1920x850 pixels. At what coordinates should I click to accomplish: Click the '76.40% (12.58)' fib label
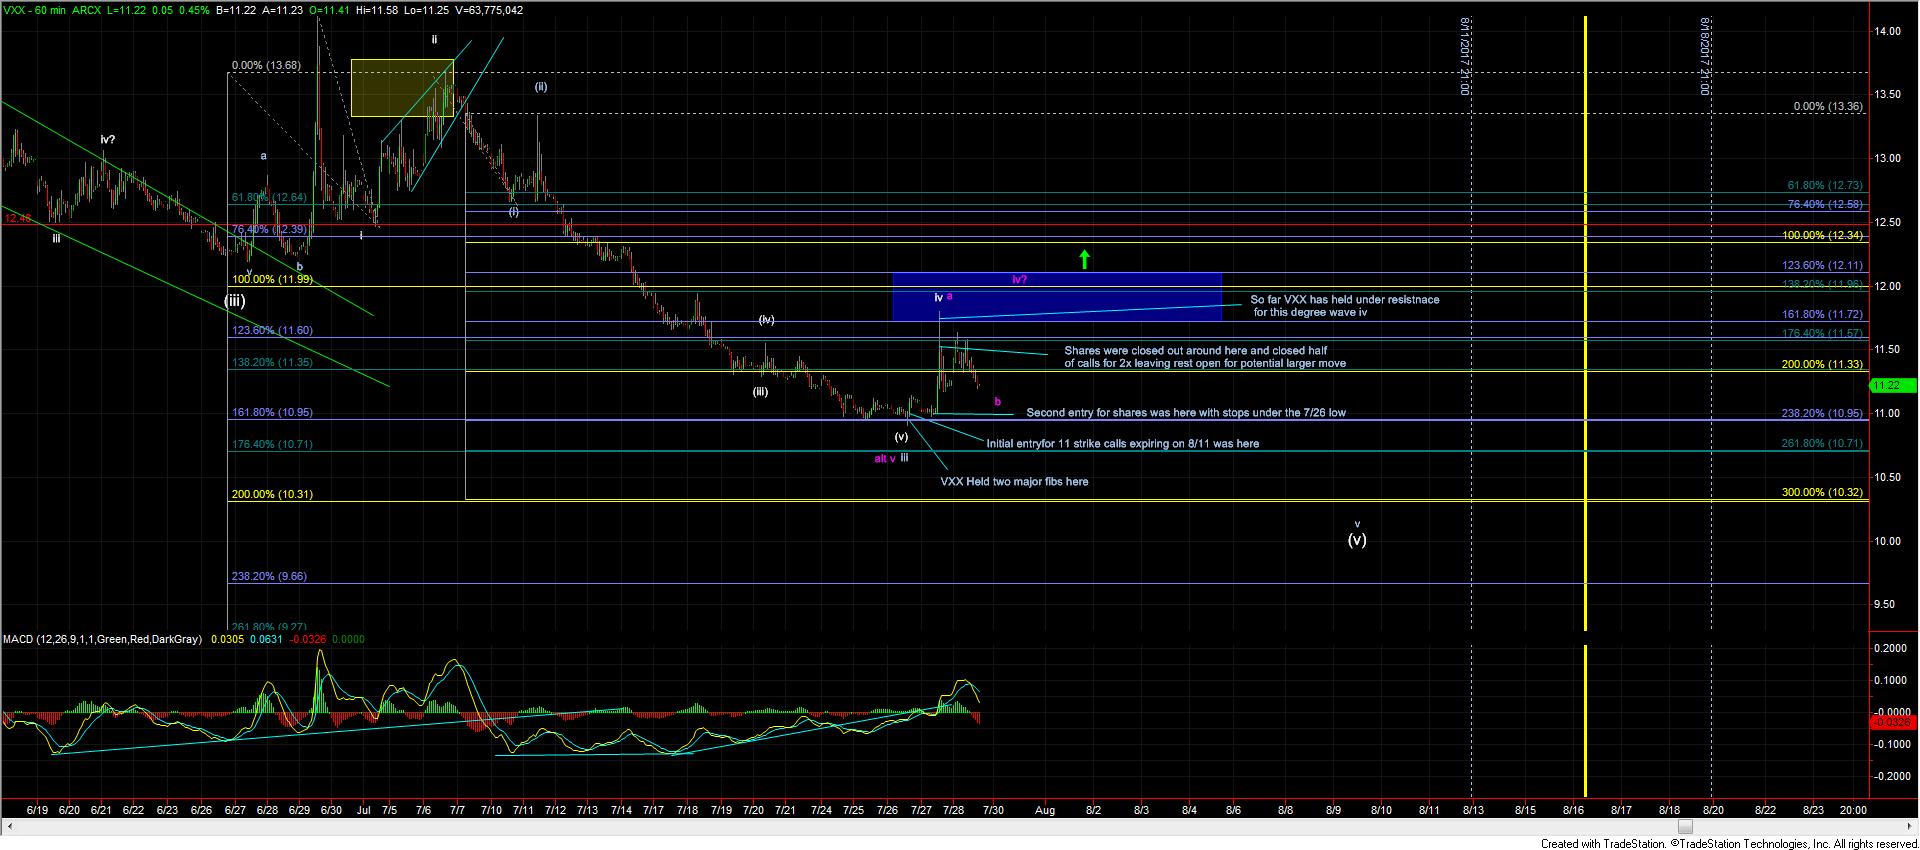1825,204
